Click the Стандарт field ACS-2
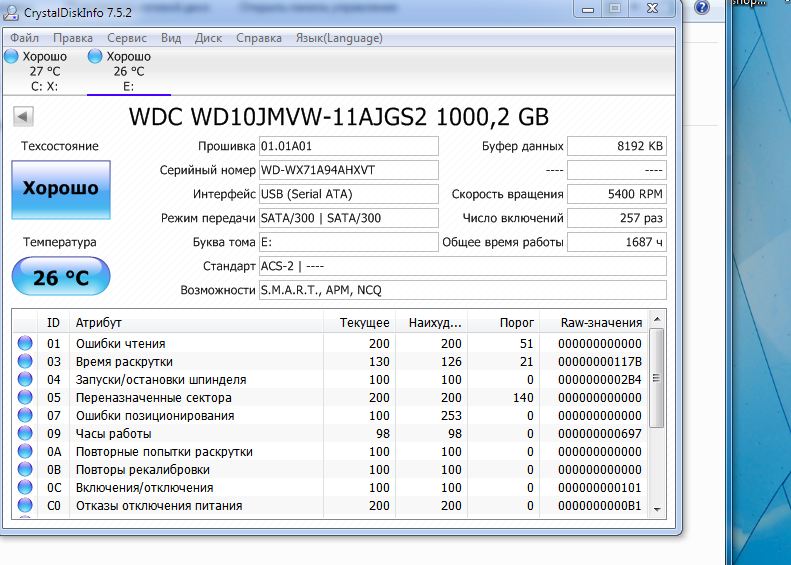This screenshot has height=565, width=791. [463, 266]
